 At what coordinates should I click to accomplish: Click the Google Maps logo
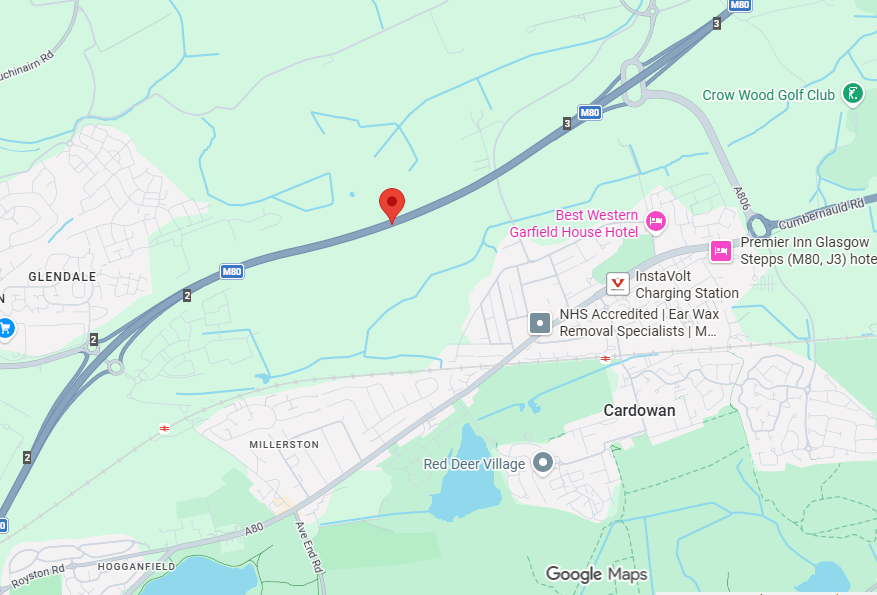[597, 574]
